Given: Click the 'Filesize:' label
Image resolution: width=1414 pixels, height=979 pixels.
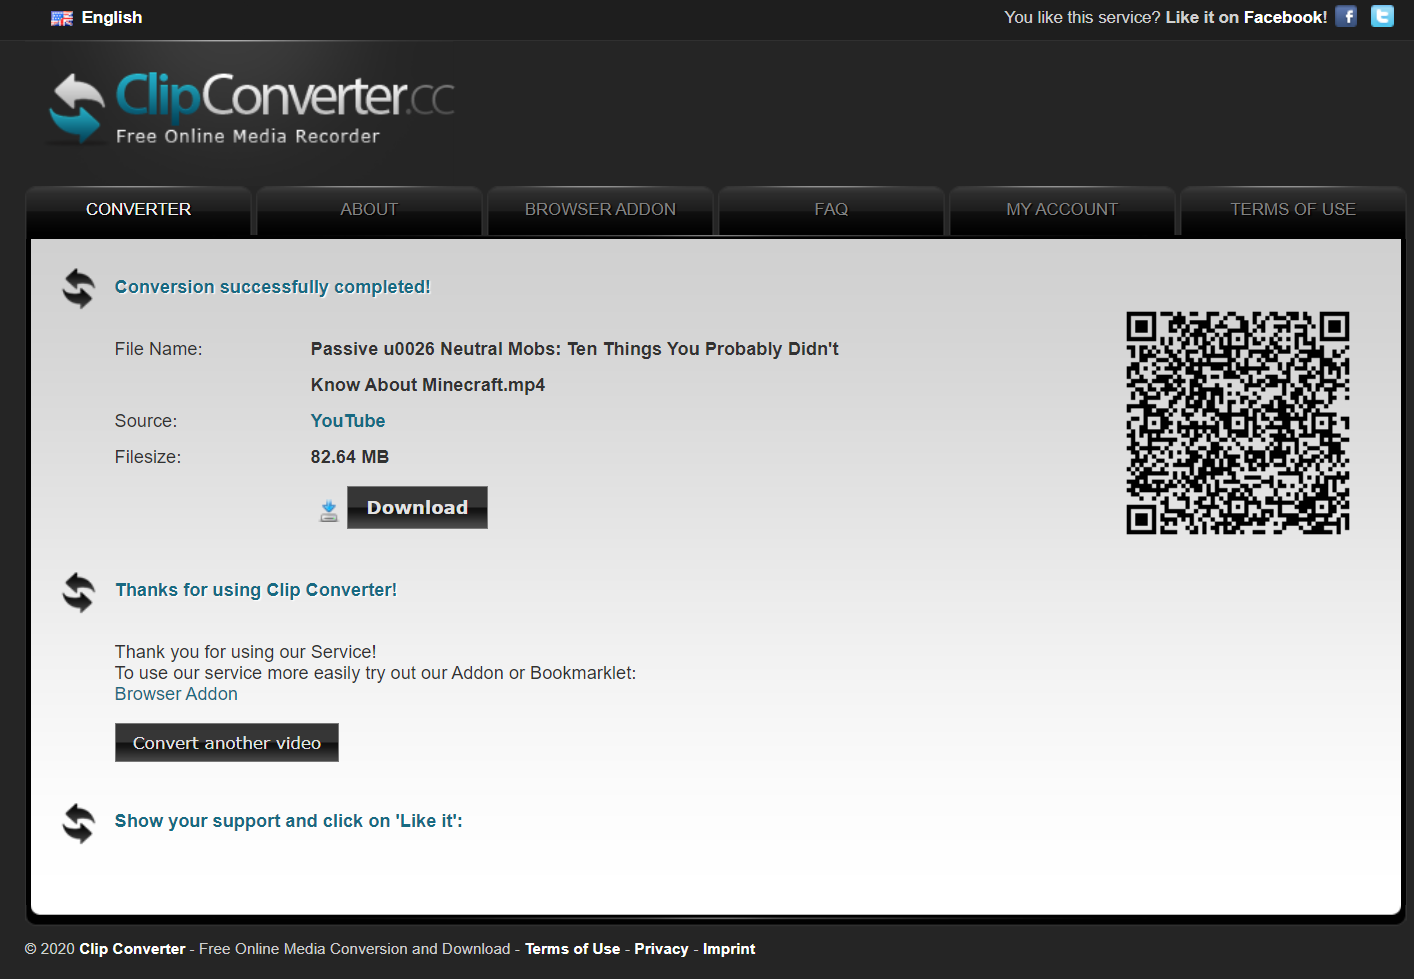Looking at the screenshot, I should point(148,457).
